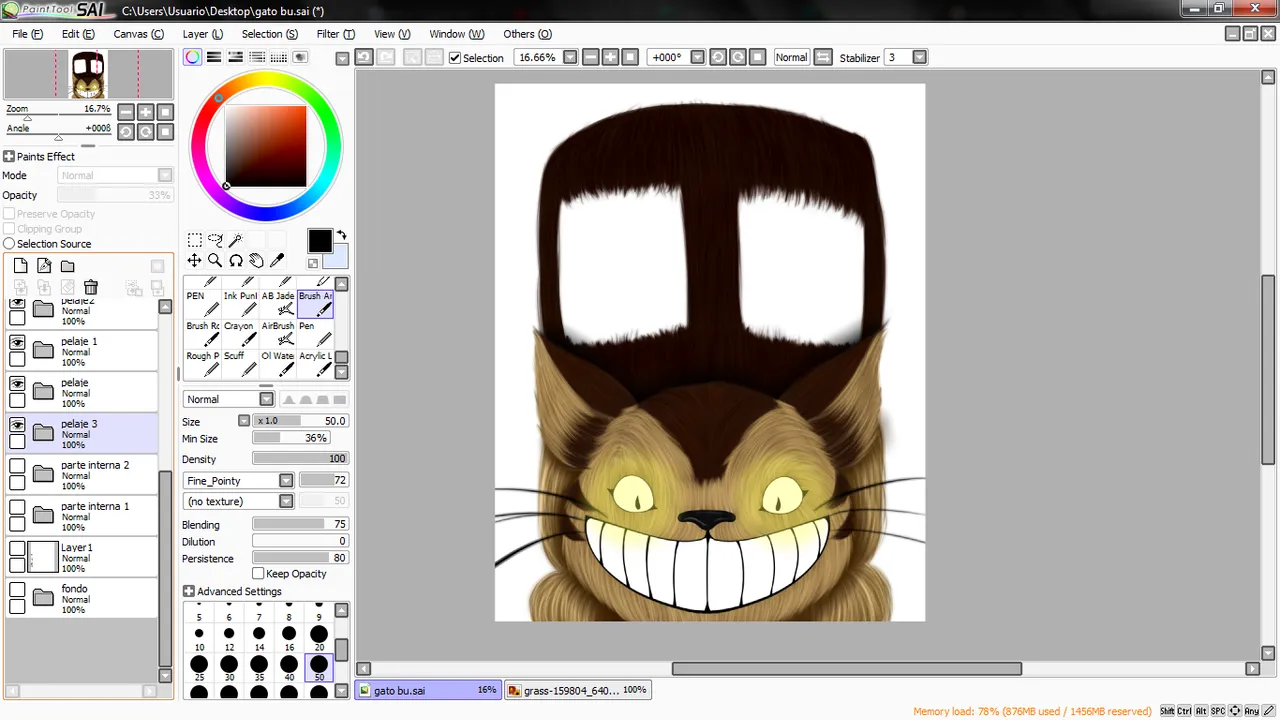Hide the pelaje 1 layer folder
Screen dimensions: 1280x720
pyautogui.click(x=17, y=342)
